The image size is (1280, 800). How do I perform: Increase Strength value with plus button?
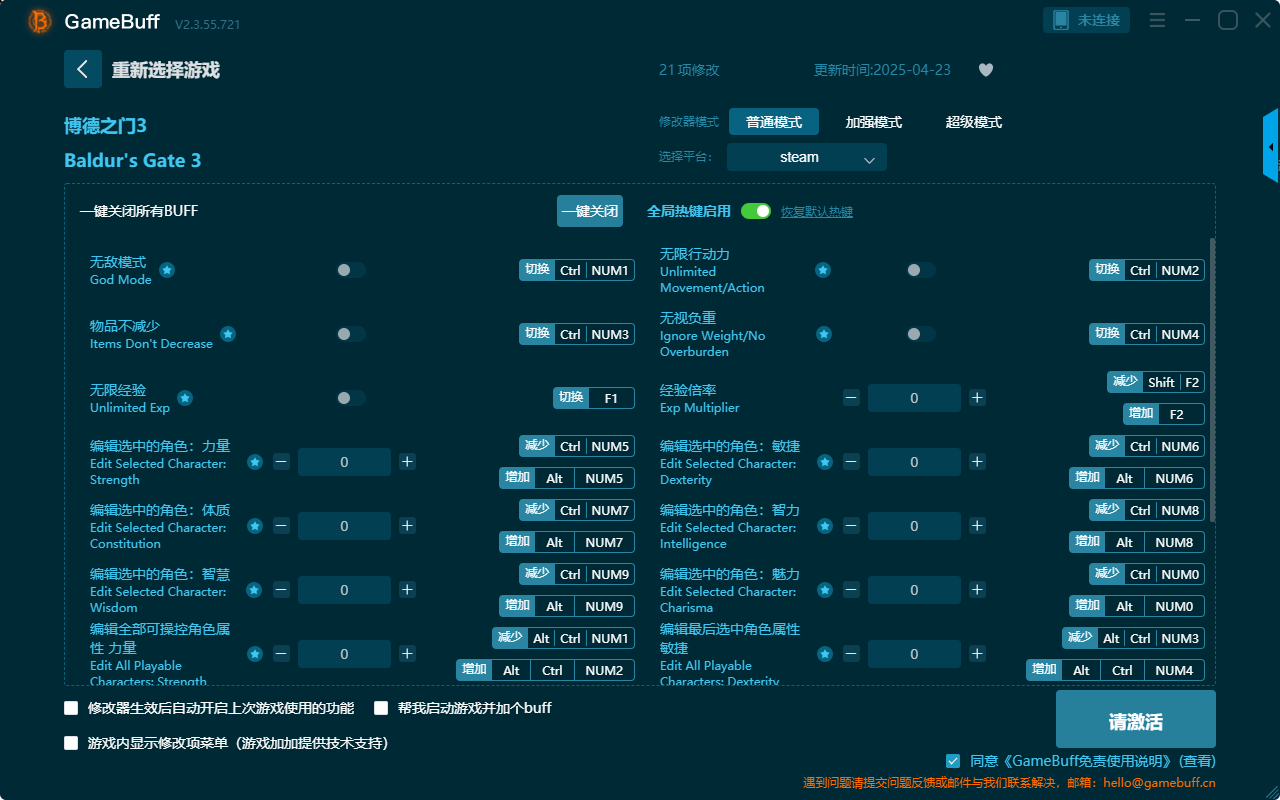pos(407,462)
